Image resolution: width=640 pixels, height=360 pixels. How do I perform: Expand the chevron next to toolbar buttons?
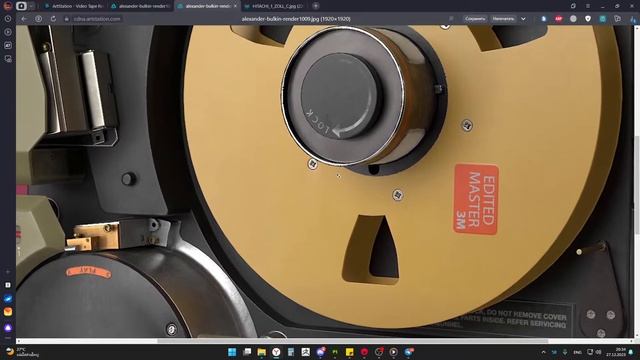tap(523, 19)
